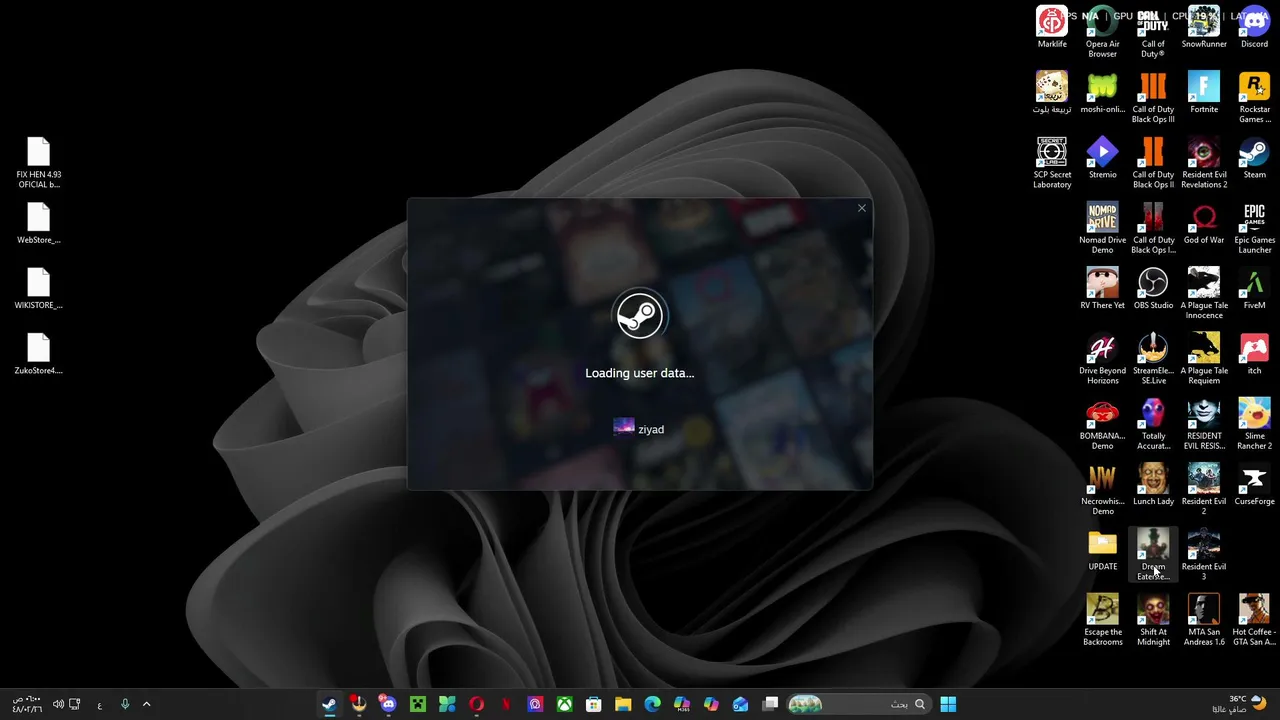Open the Xbox app in taskbar
This screenshot has height=720, width=1280.
[565, 704]
